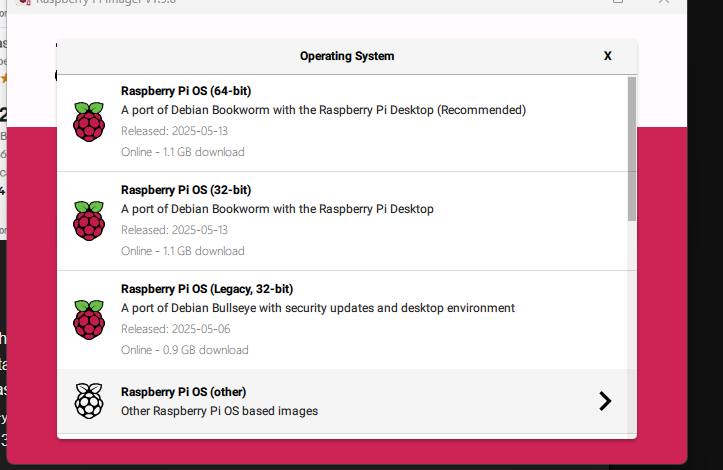Click the red raspberry icon for Legacy 32-bit
723x470 pixels.
pyautogui.click(x=89, y=319)
